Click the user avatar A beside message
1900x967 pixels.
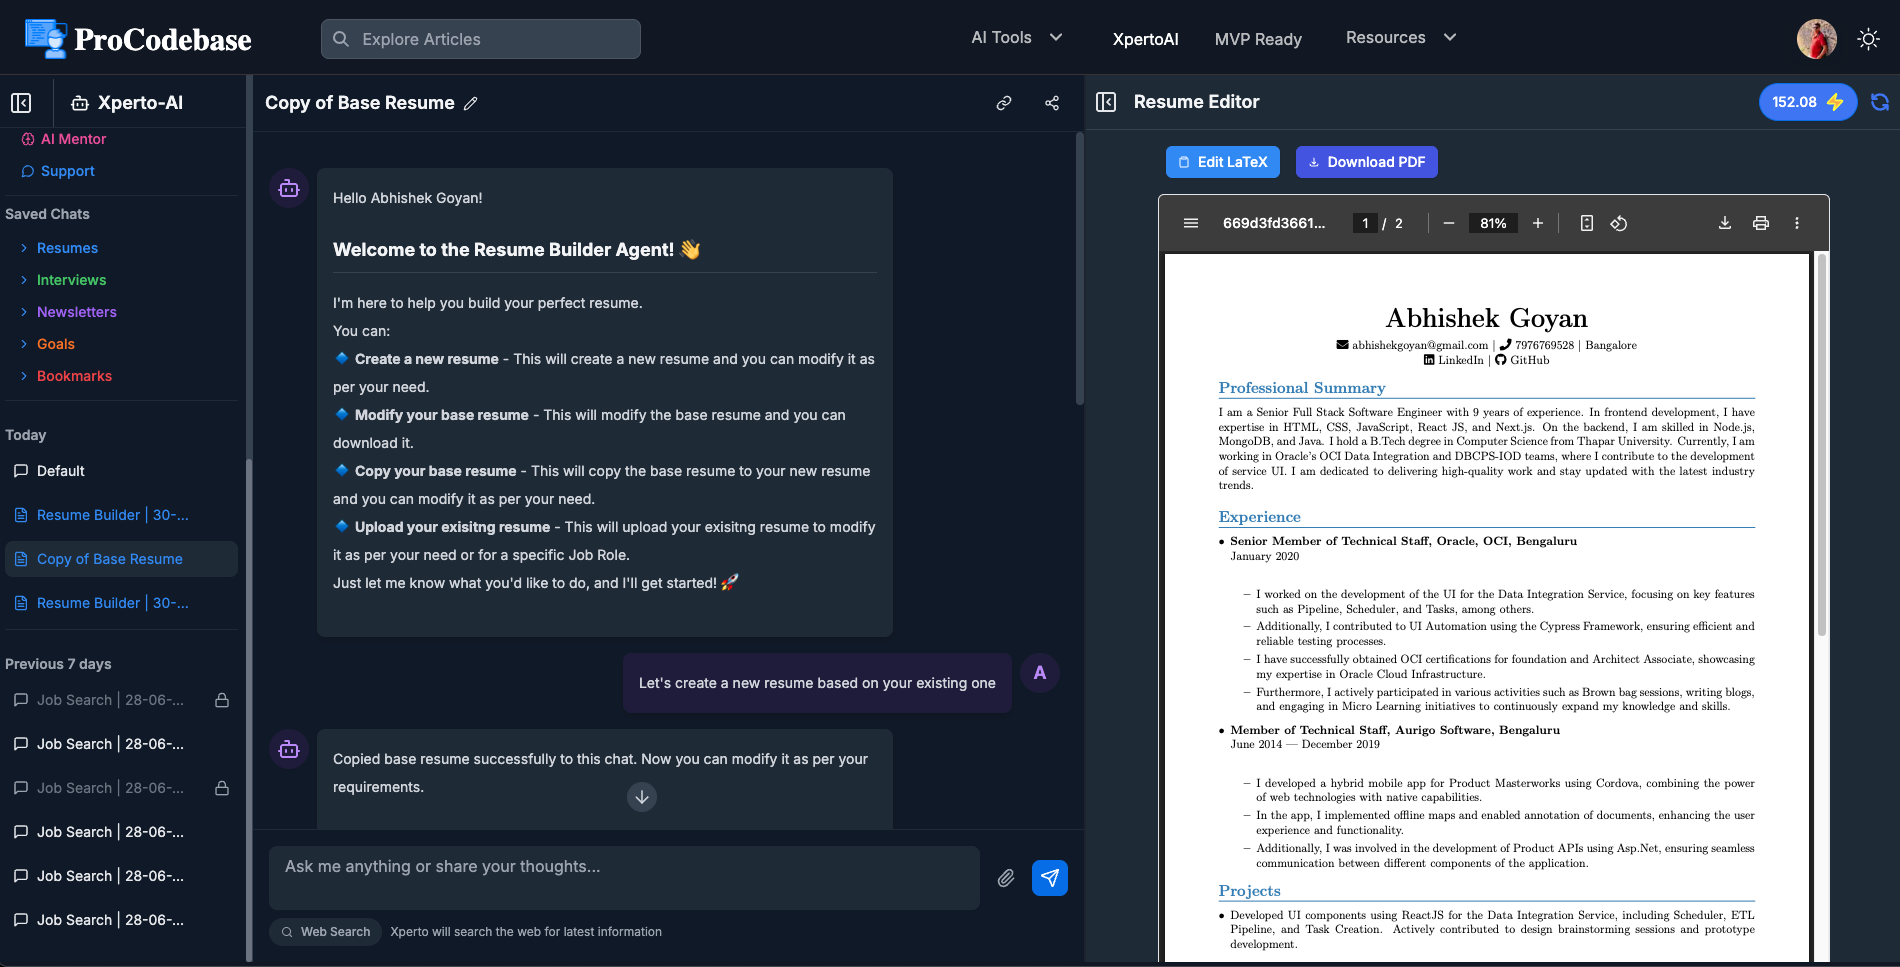(x=1040, y=673)
